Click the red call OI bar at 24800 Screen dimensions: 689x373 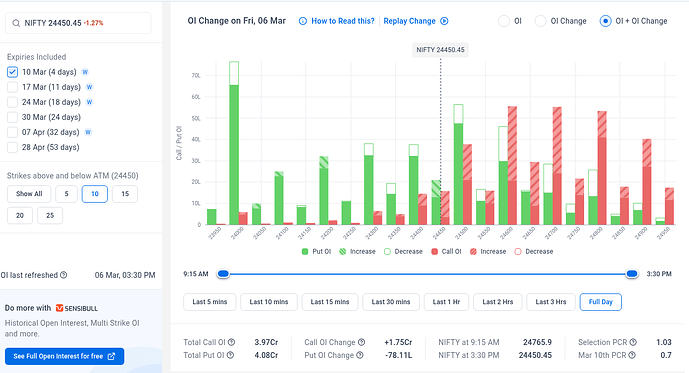pyautogui.click(x=602, y=168)
